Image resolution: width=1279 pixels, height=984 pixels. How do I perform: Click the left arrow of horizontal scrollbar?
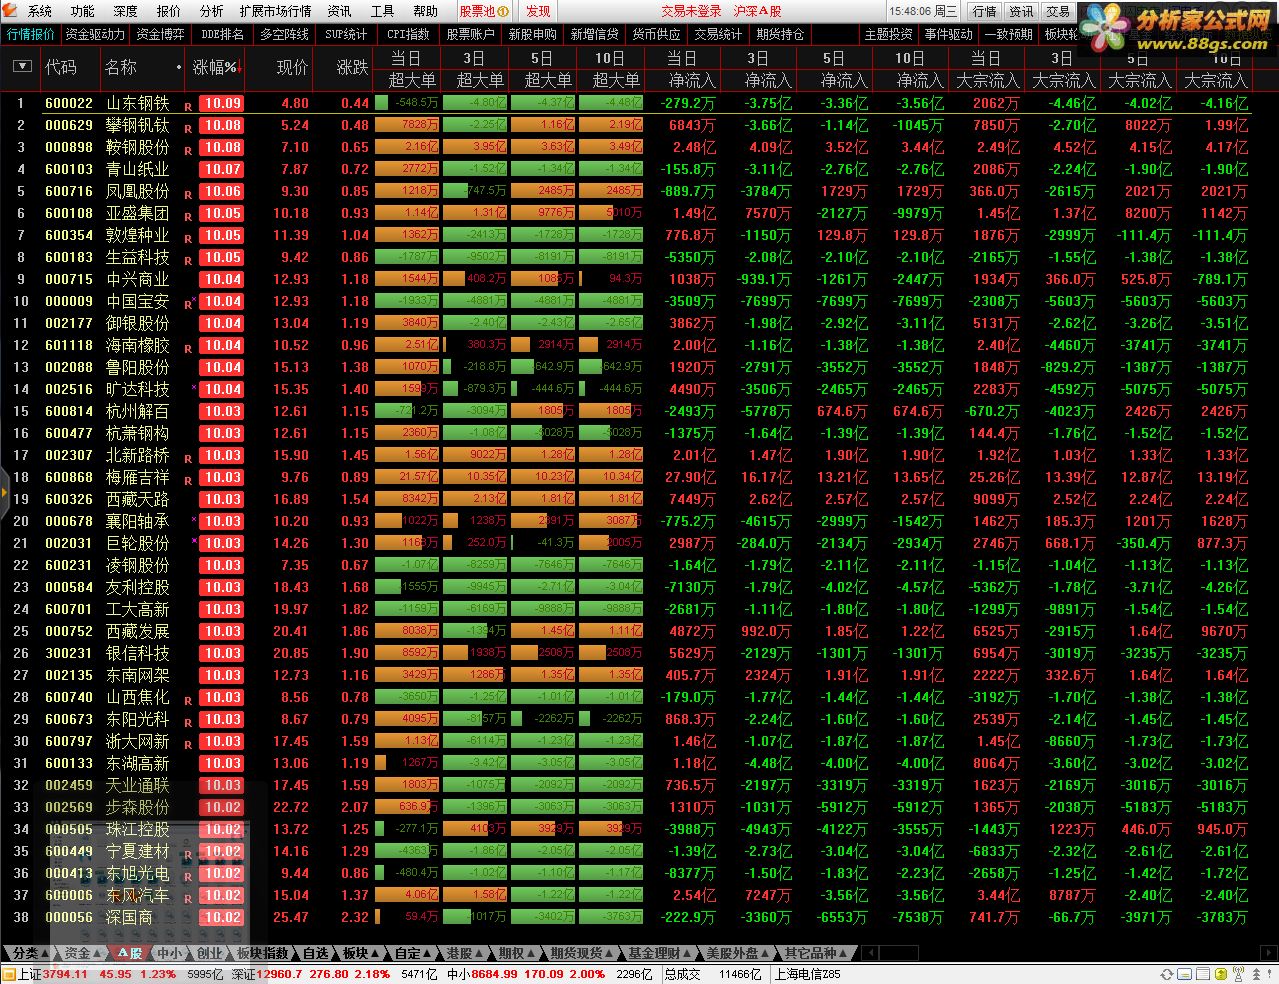(x=870, y=953)
